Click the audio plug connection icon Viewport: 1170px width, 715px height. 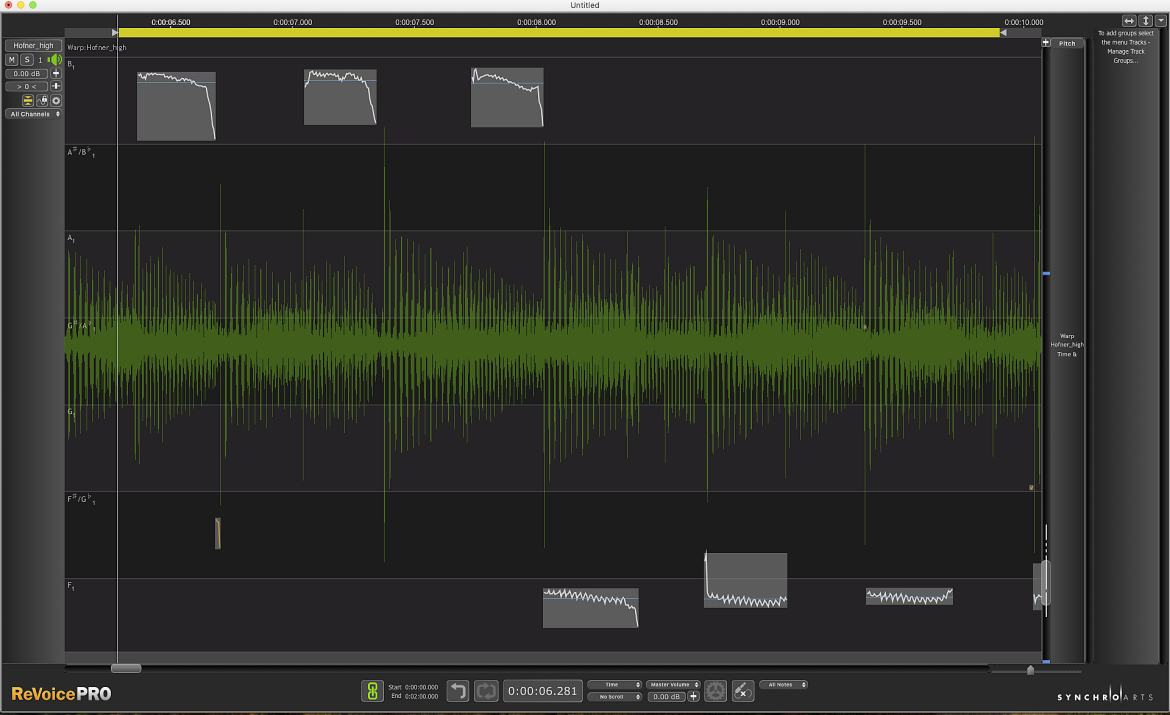(x=742, y=691)
